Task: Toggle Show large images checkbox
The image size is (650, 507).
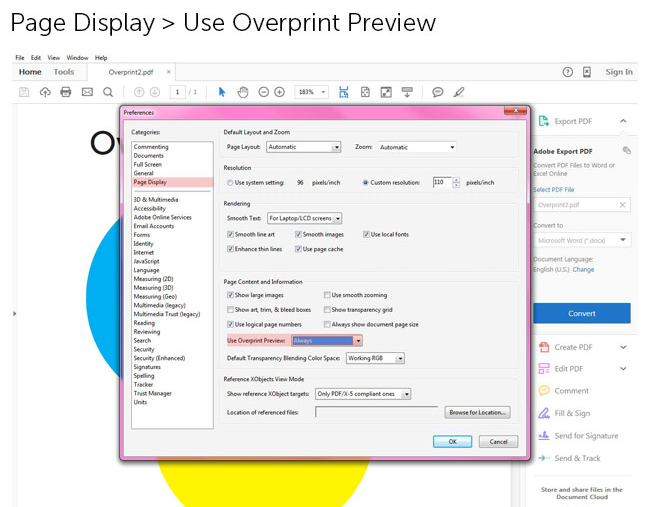Action: click(230, 295)
